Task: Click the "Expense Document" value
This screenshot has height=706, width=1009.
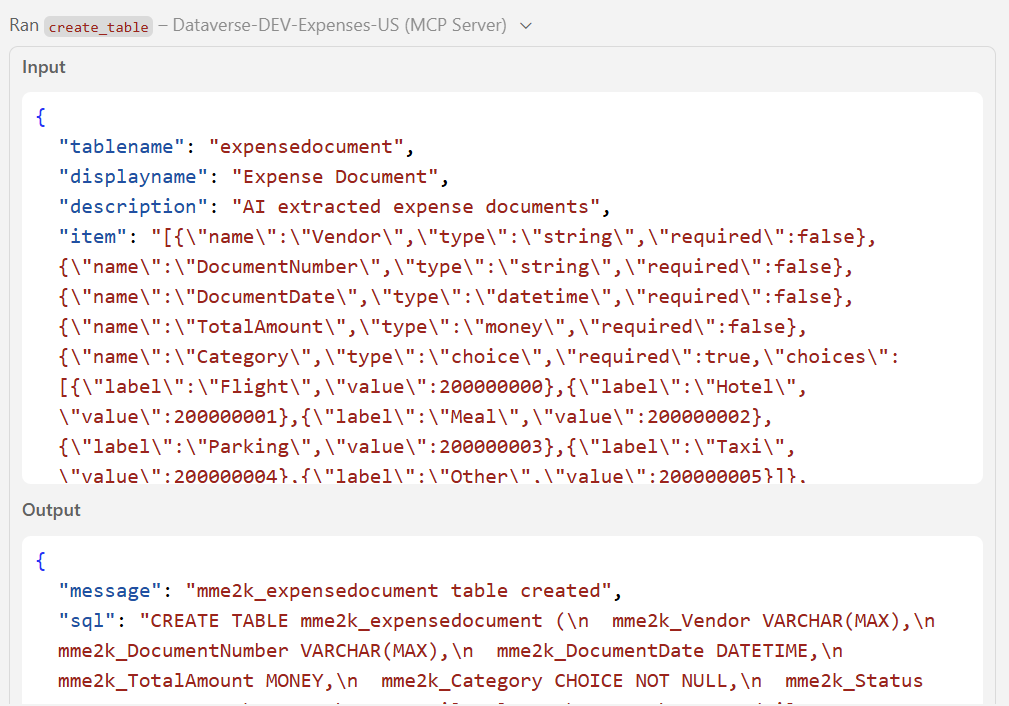Action: tap(335, 177)
